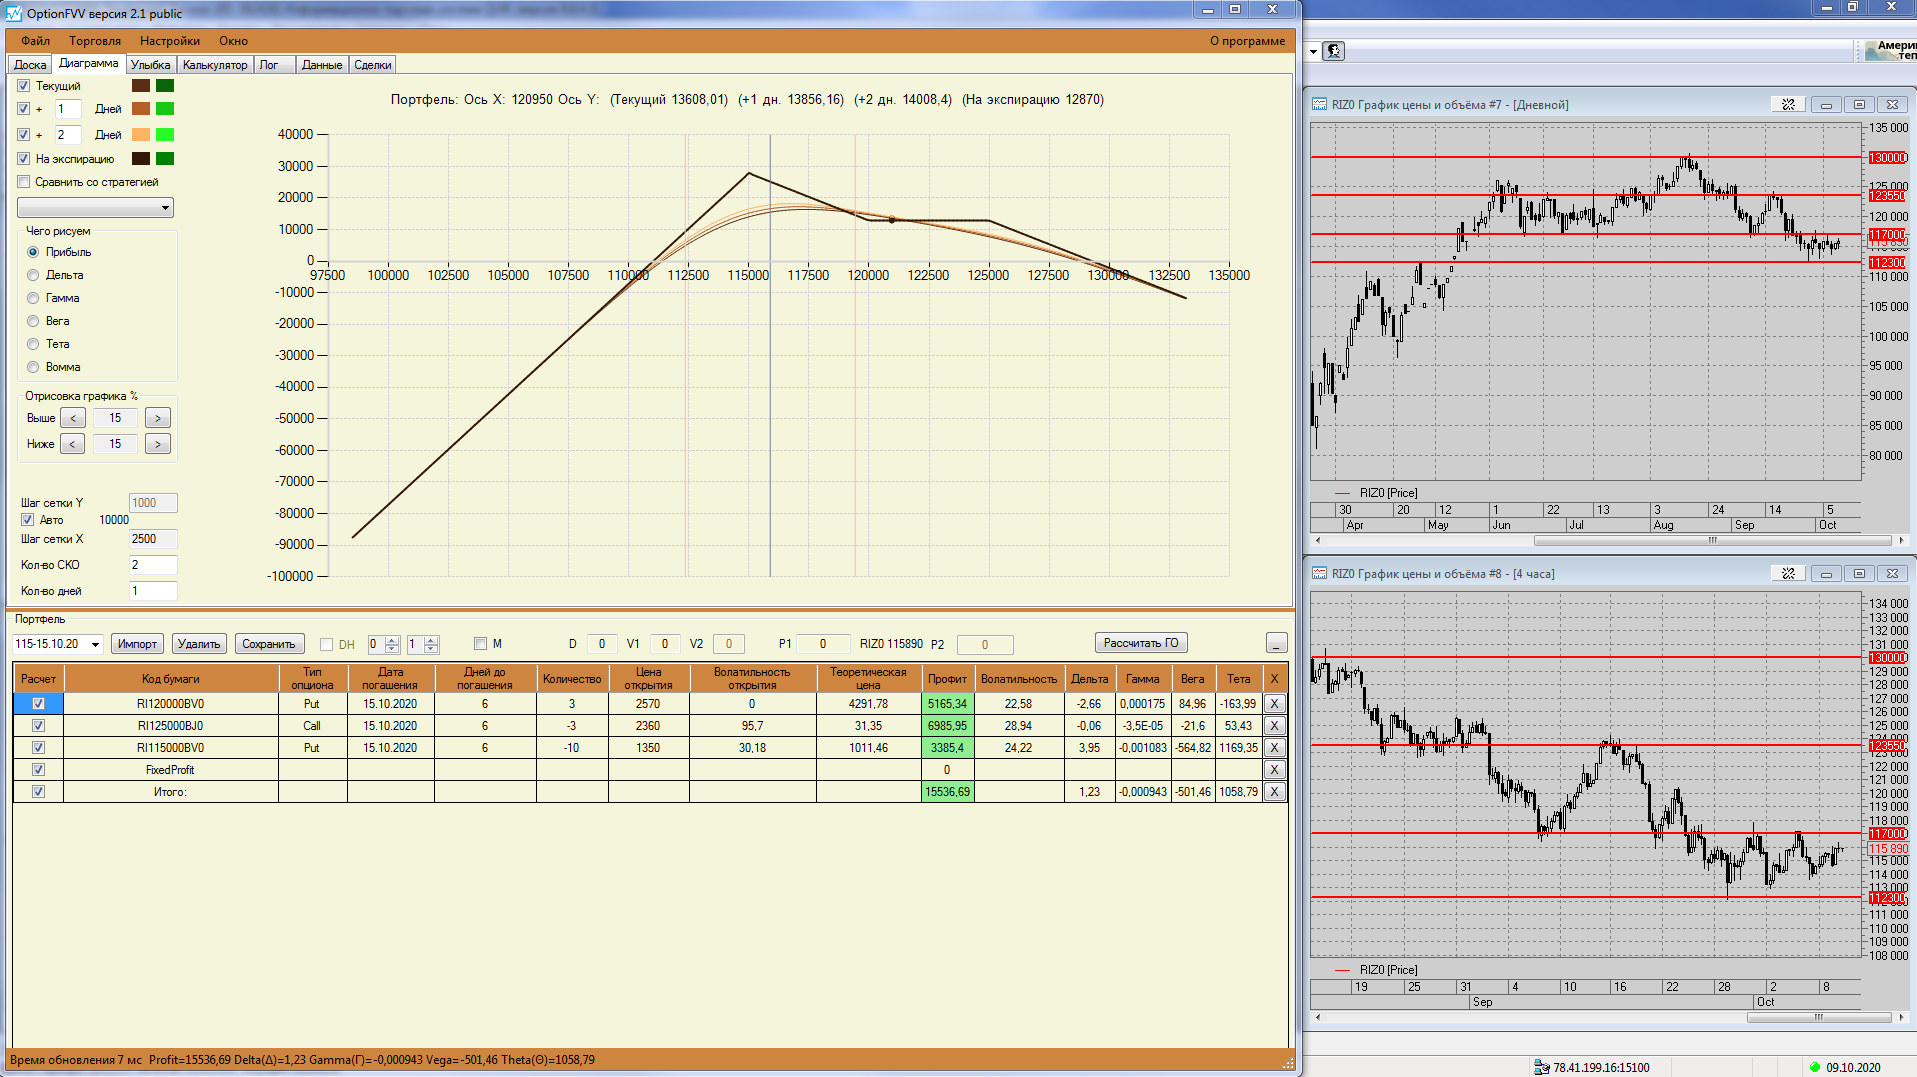This screenshot has height=1077, width=1917.
Task: Open the portfolio 115-15.10.20 dropdown
Action: click(x=96, y=644)
